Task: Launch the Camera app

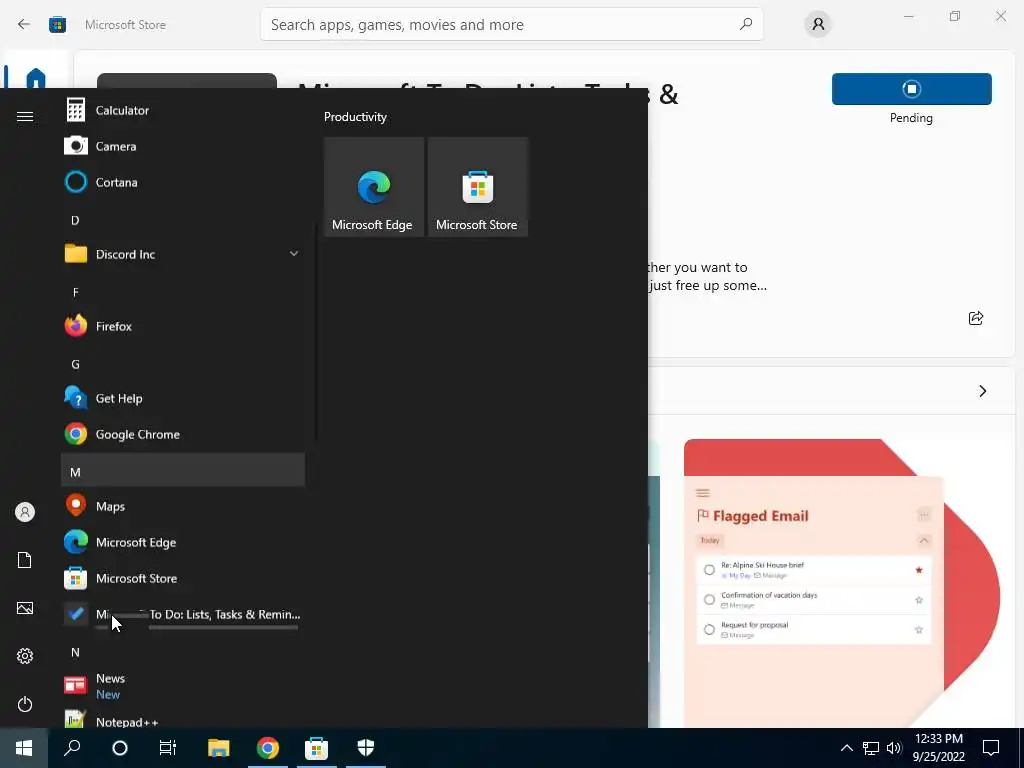Action: point(183,146)
